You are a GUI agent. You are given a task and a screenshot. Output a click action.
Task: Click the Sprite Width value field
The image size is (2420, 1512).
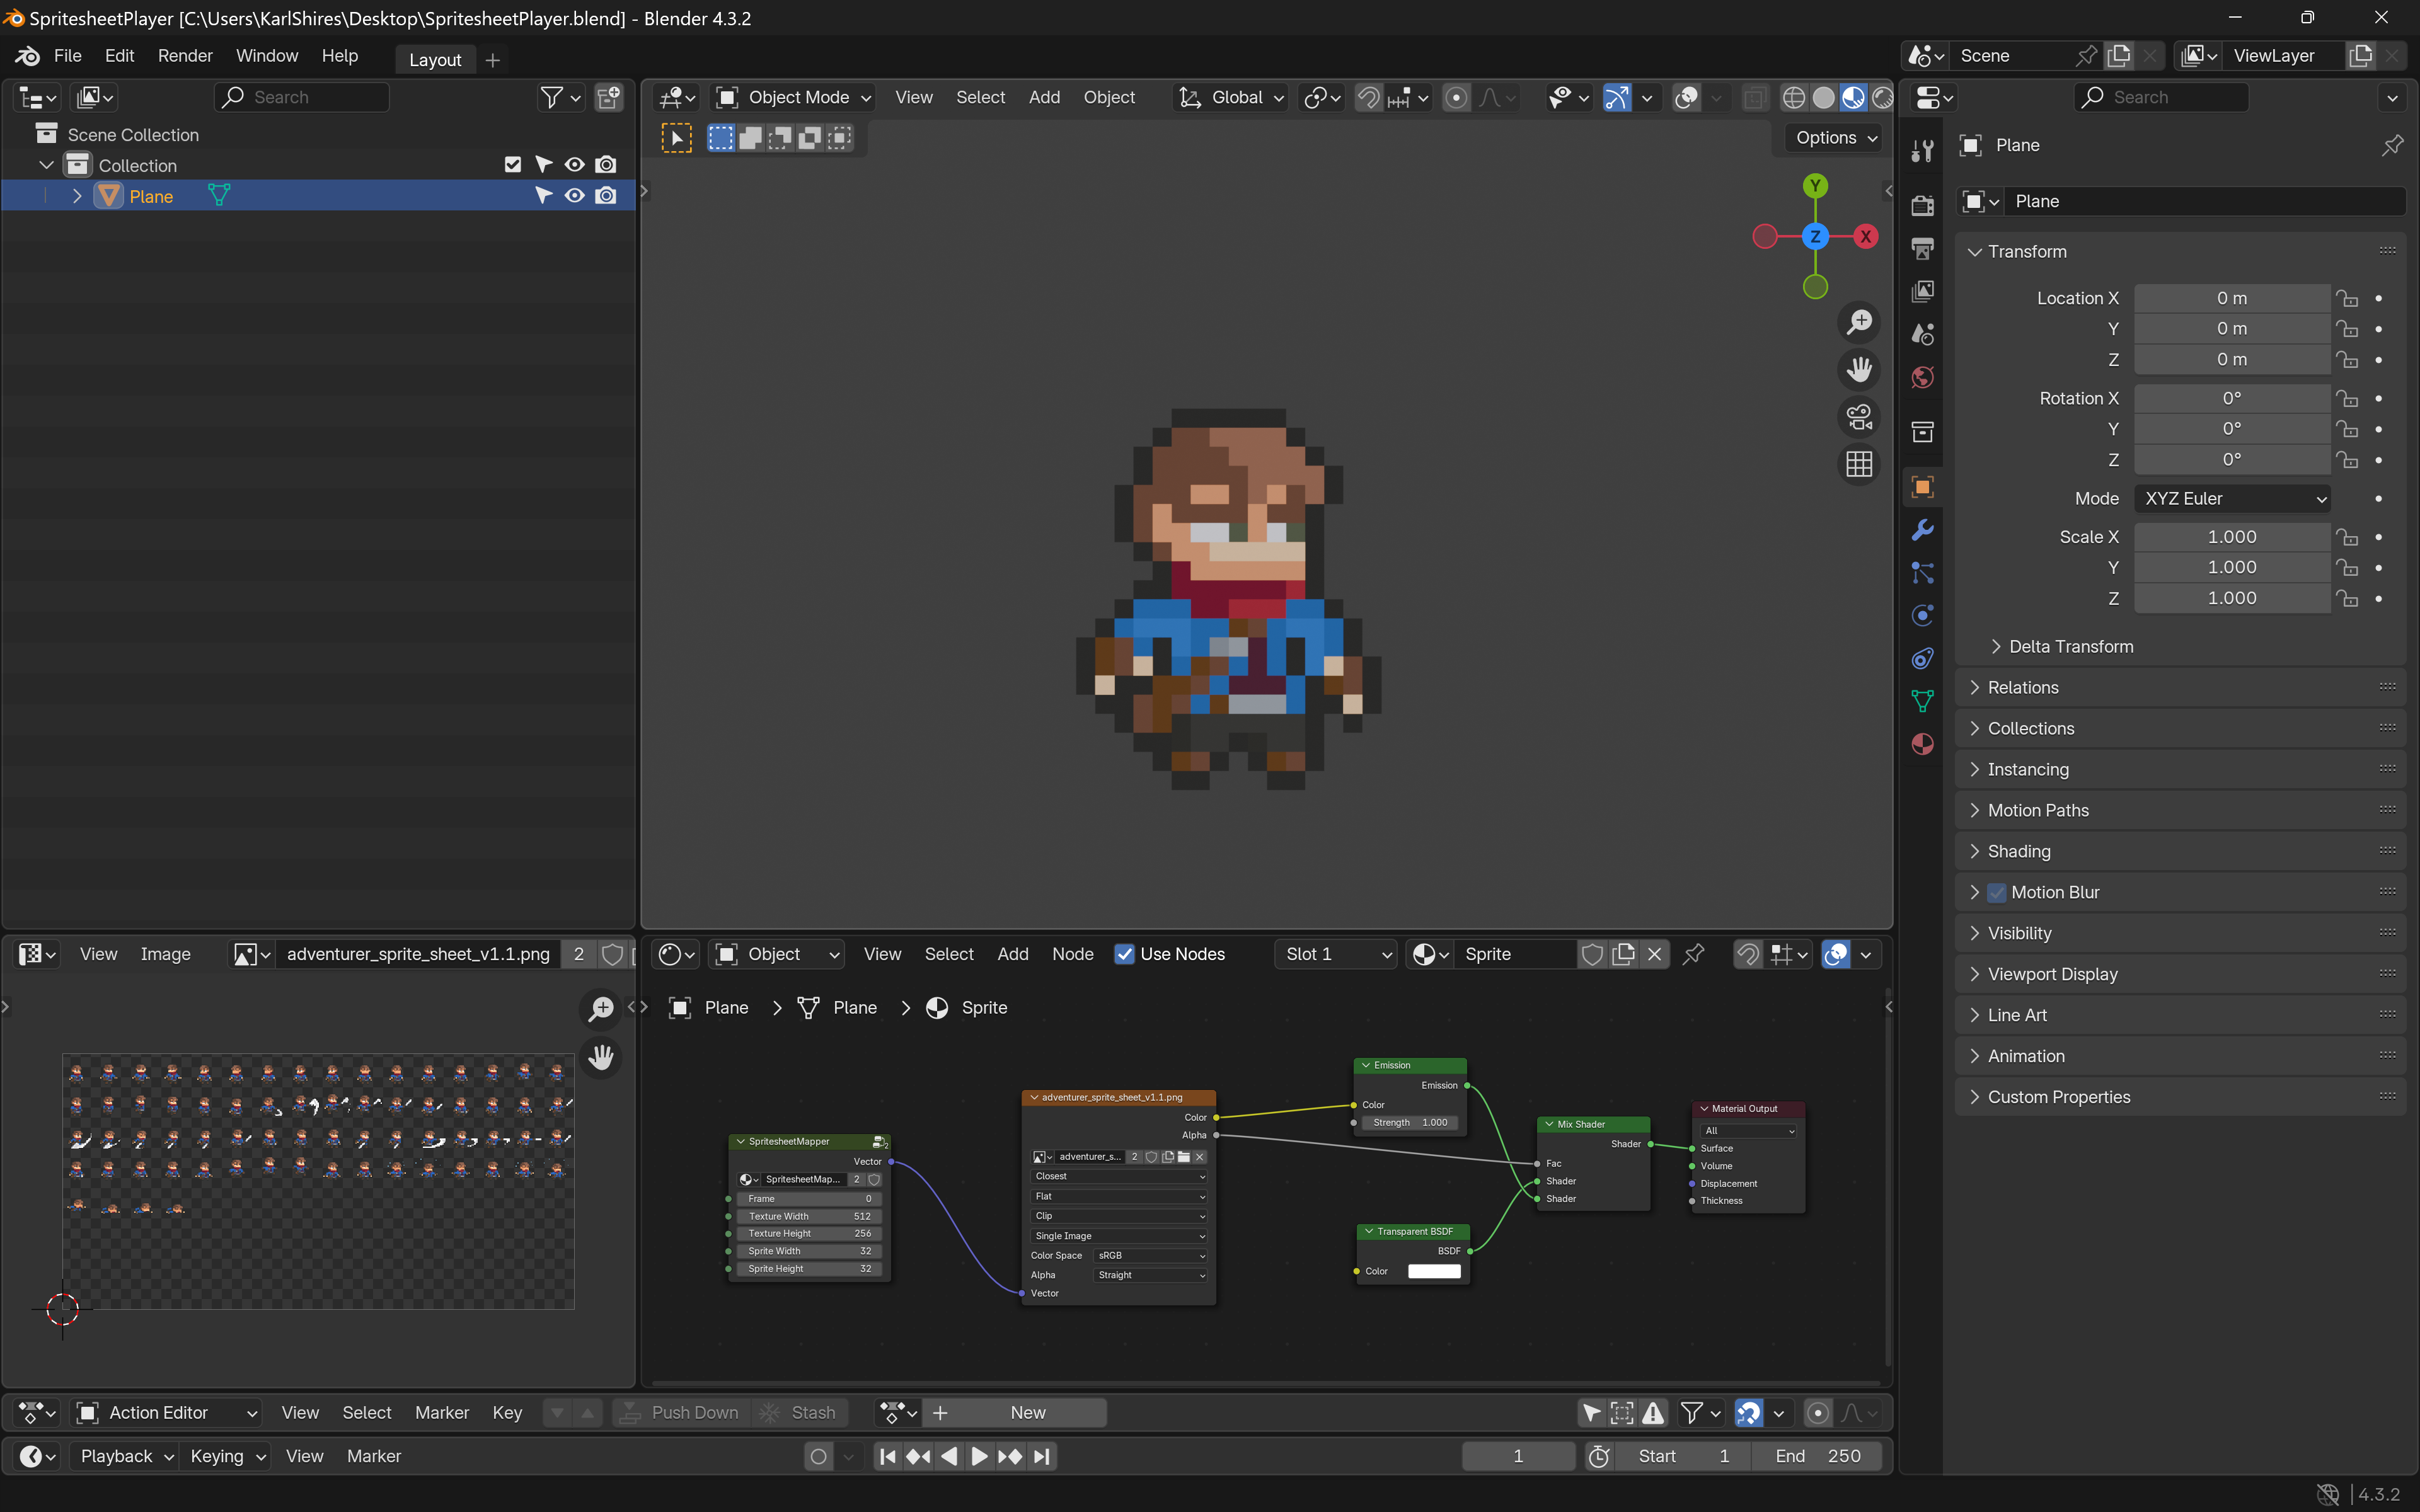pyautogui.click(x=809, y=1252)
